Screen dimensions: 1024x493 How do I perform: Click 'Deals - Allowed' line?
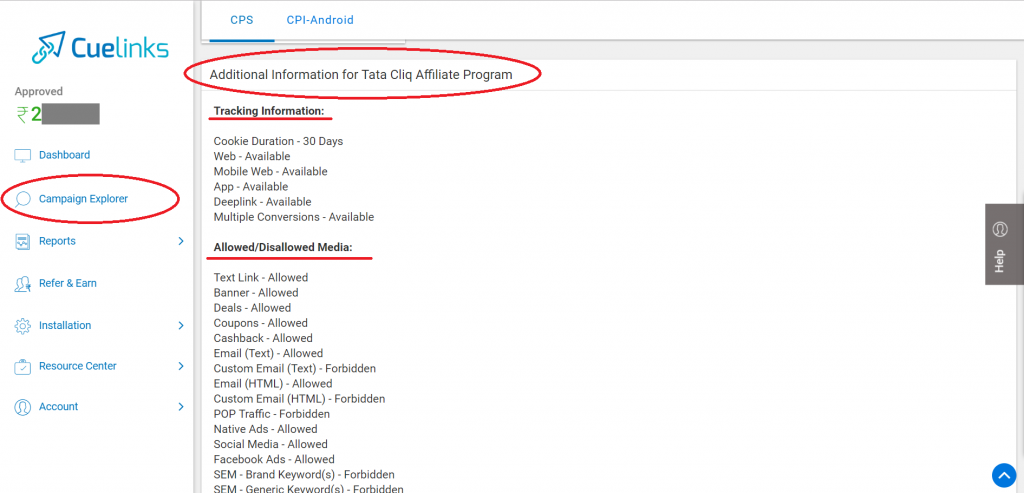tap(252, 308)
